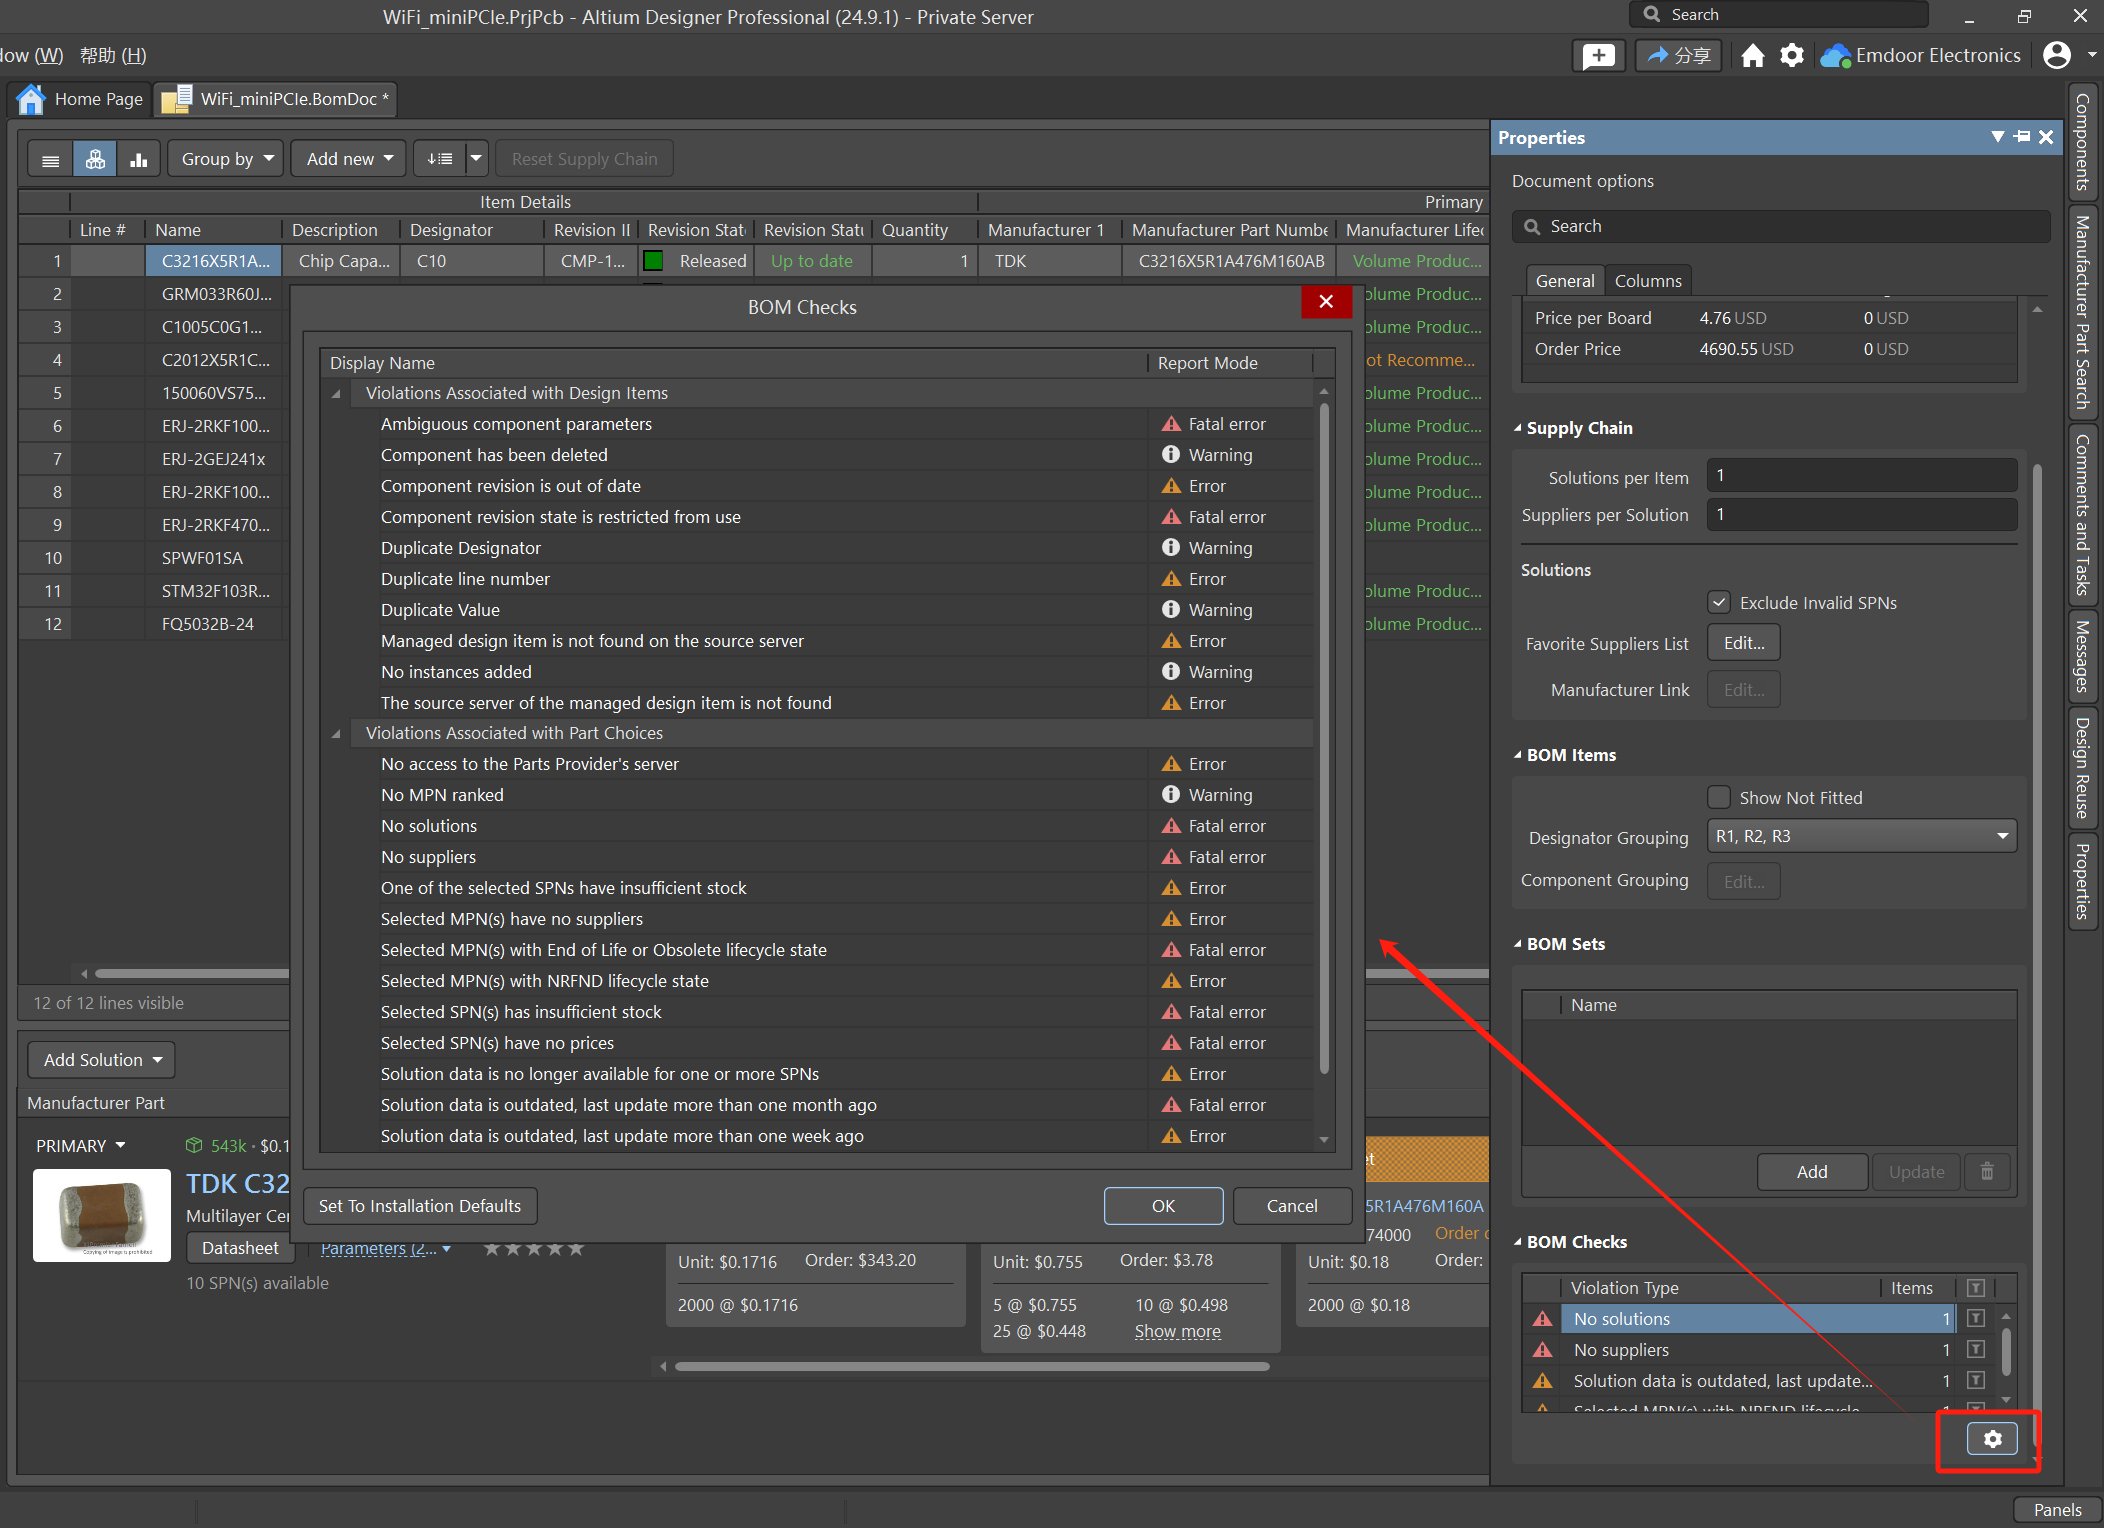Switch to the Columns tab
2104x1528 pixels.
coord(1648,281)
